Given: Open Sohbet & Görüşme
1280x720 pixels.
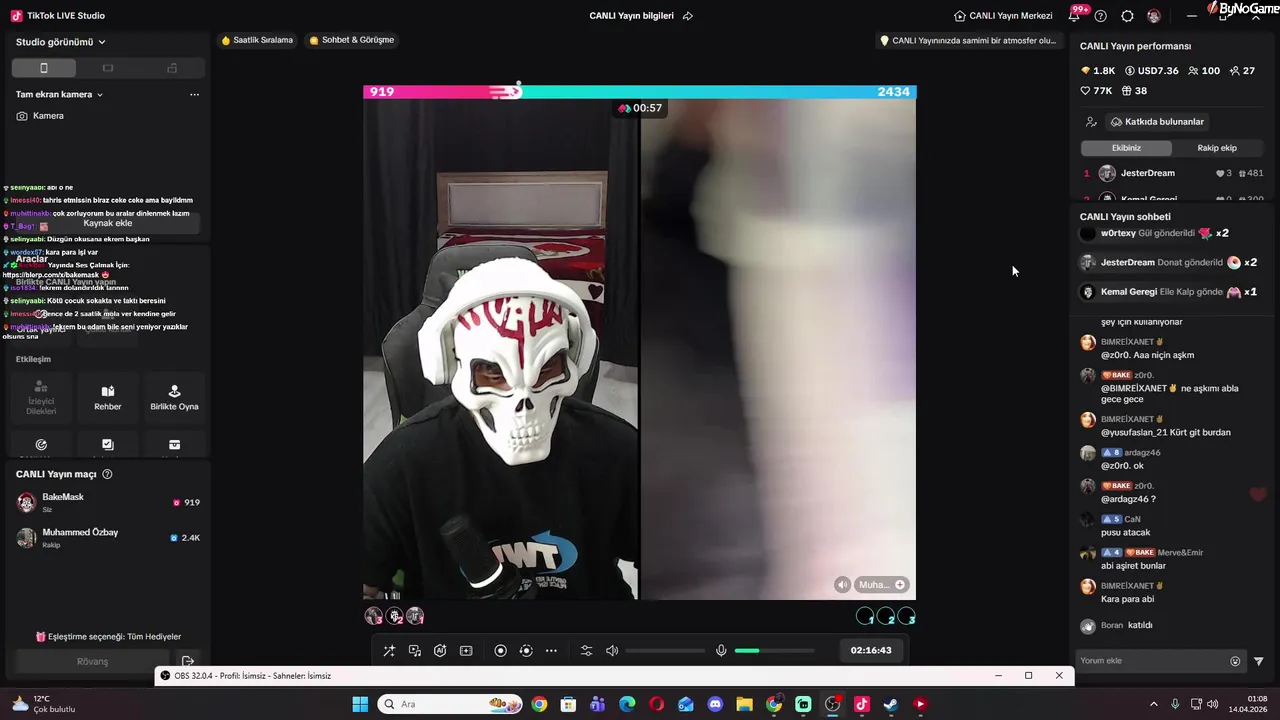Looking at the screenshot, I should [x=352, y=40].
